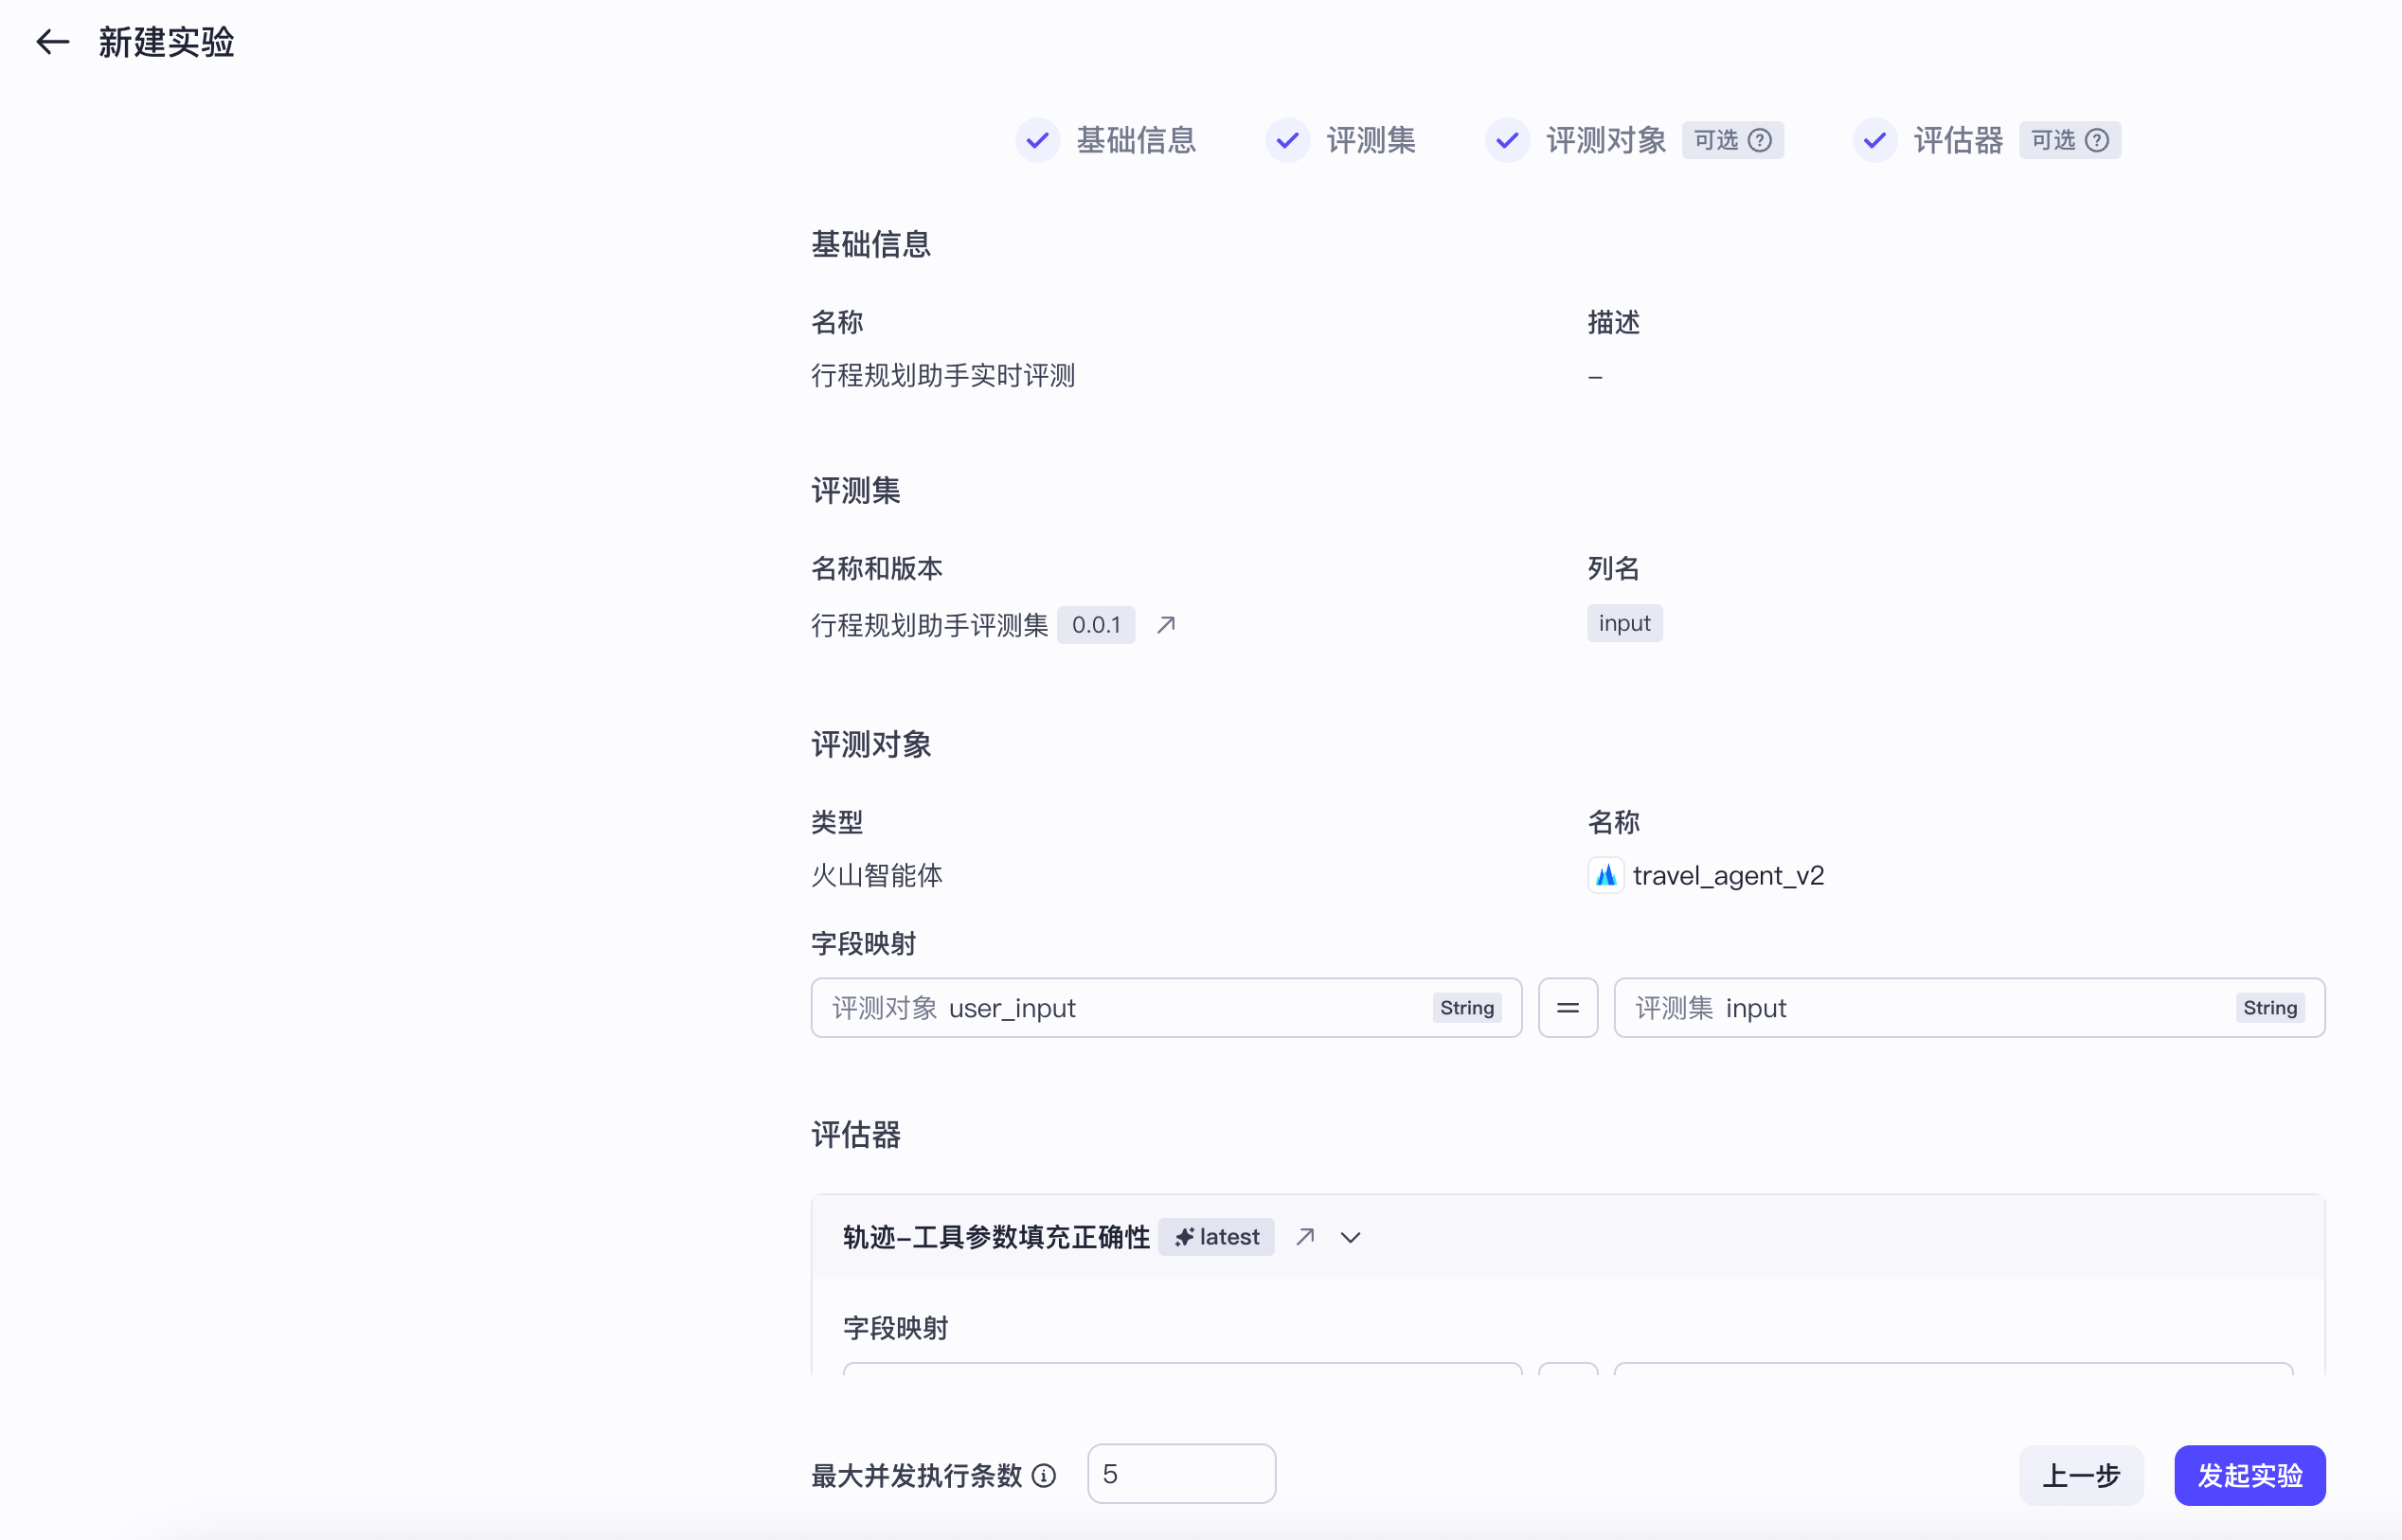Open help icon beside 评测对象 可选

1760,140
